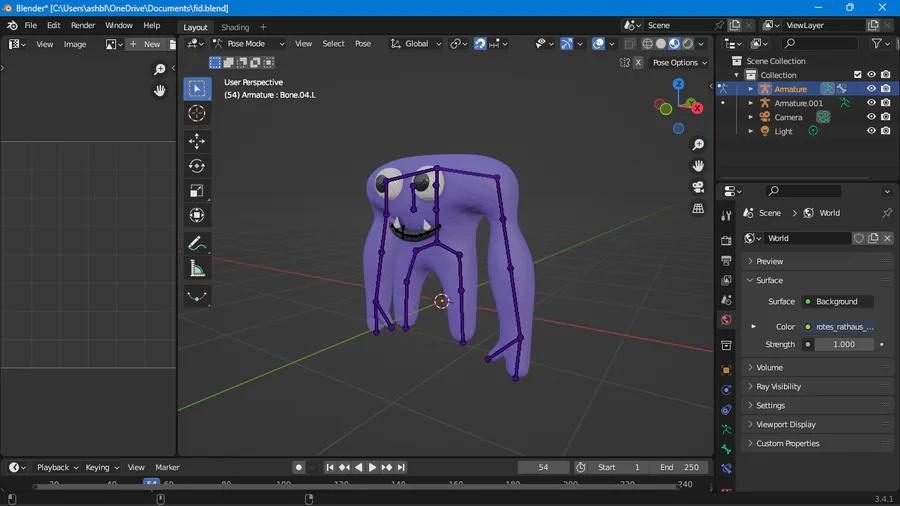This screenshot has height=506, width=900.
Task: Activate the Scale tool
Action: point(197,191)
